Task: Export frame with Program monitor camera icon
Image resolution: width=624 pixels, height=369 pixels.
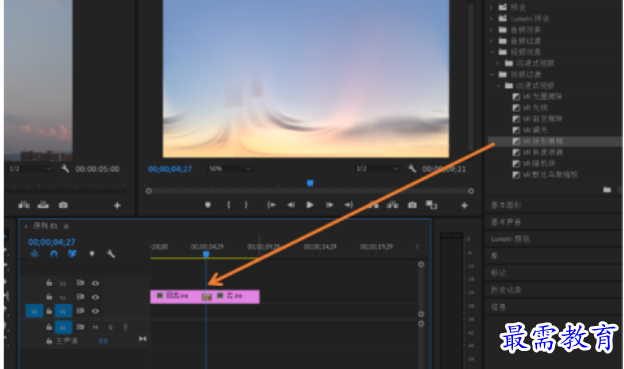Action: 412,205
